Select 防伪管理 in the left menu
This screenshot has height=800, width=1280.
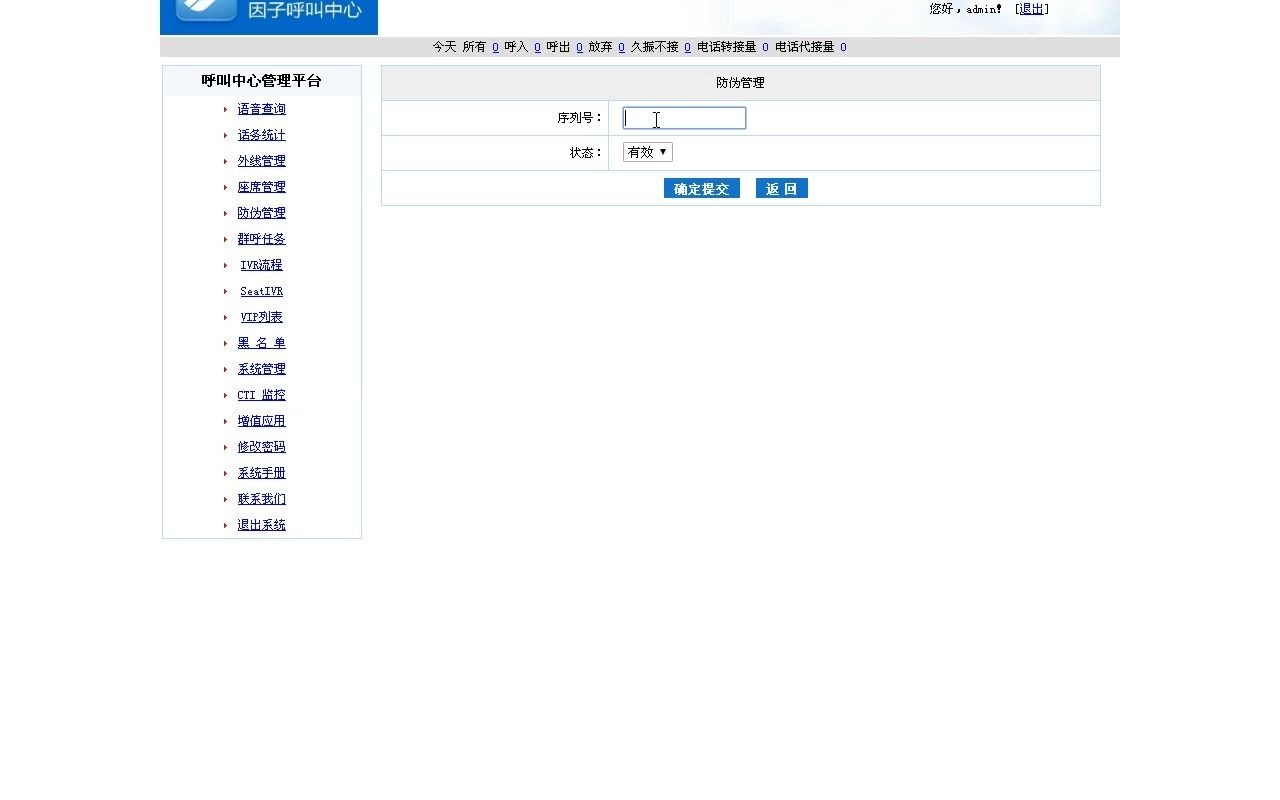pyautogui.click(x=261, y=213)
